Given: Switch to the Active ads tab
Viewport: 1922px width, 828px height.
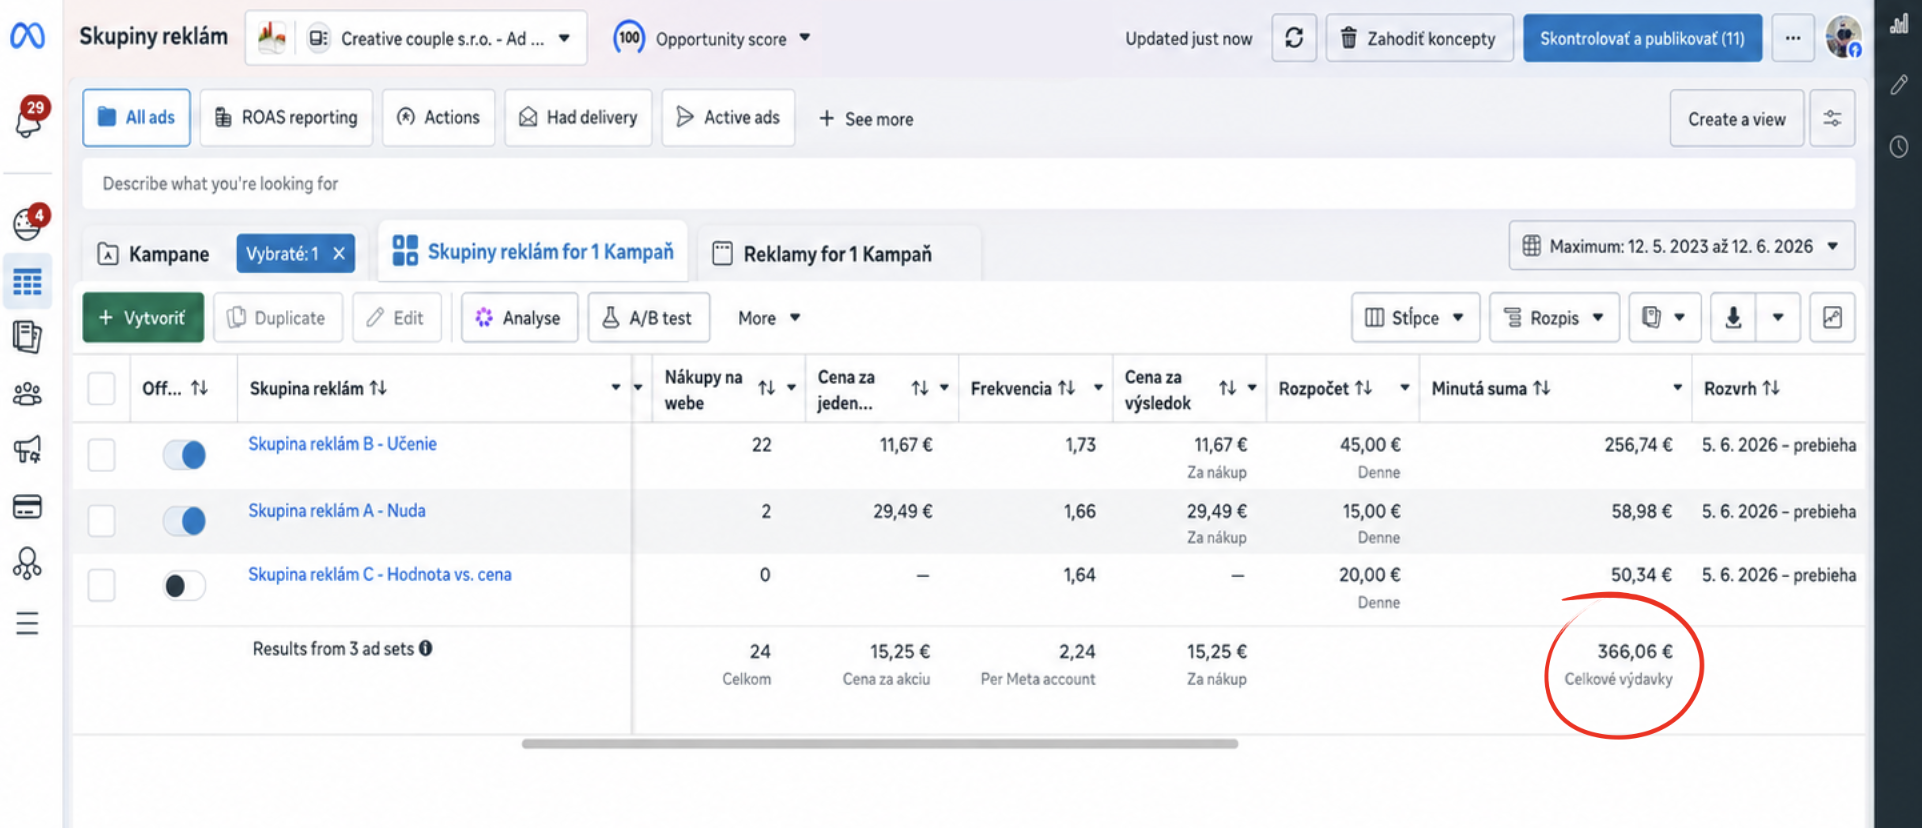Looking at the screenshot, I should click(x=728, y=118).
